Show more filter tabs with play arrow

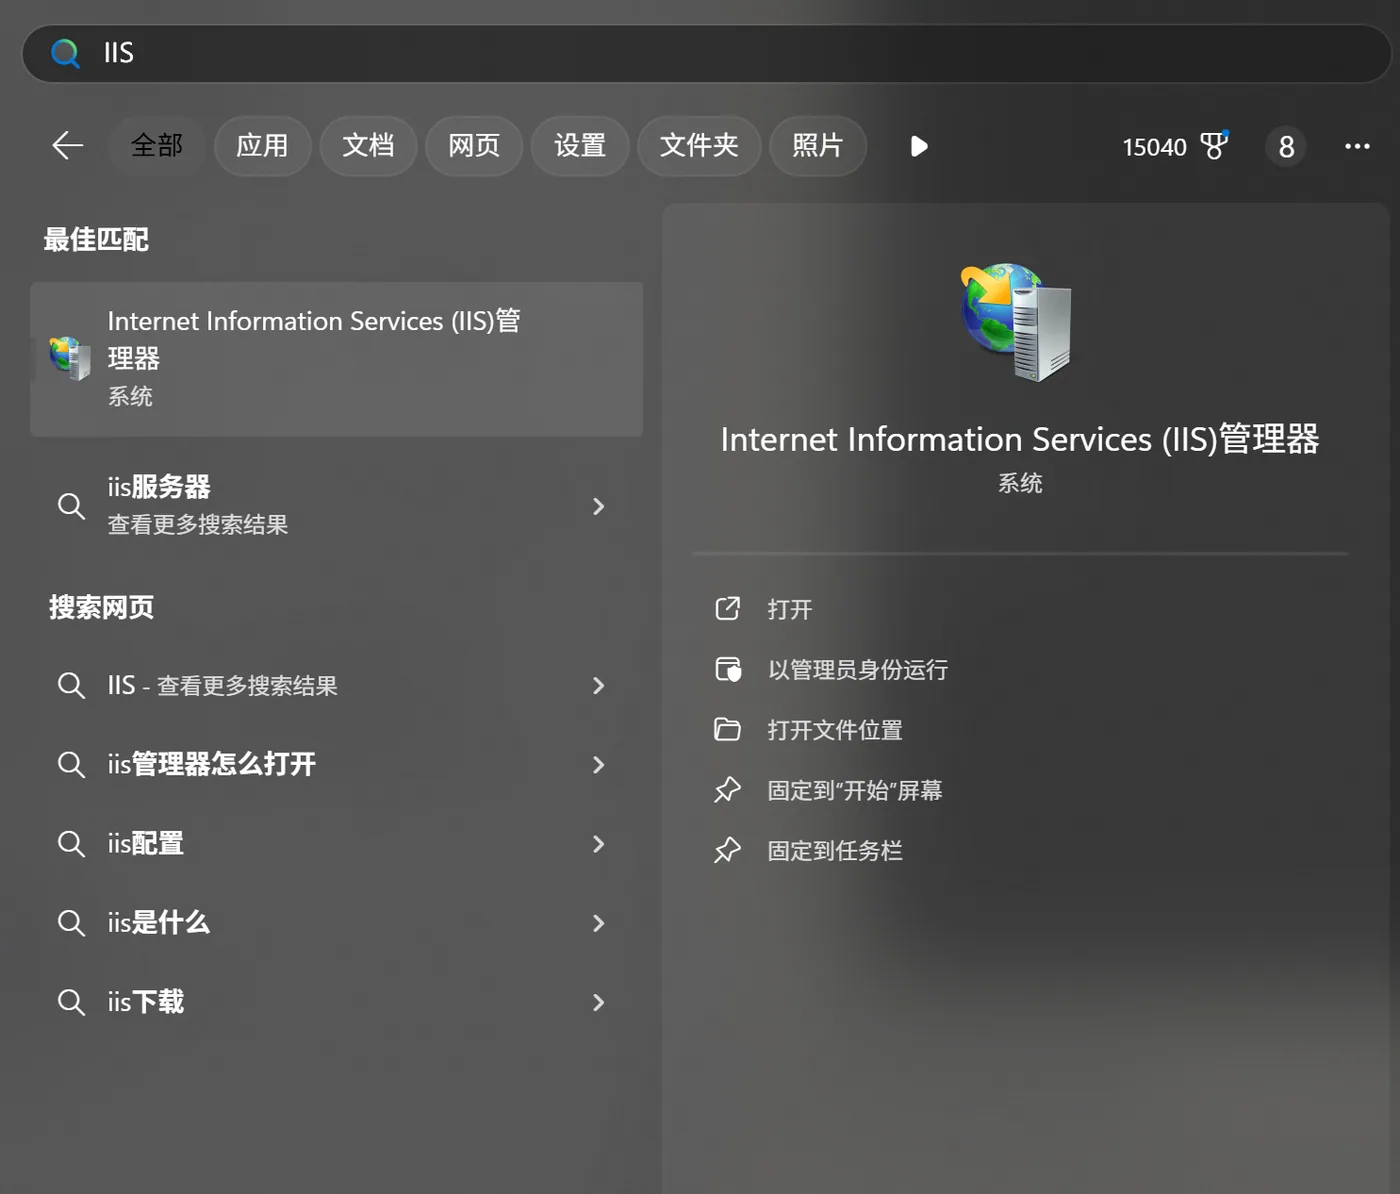[919, 147]
